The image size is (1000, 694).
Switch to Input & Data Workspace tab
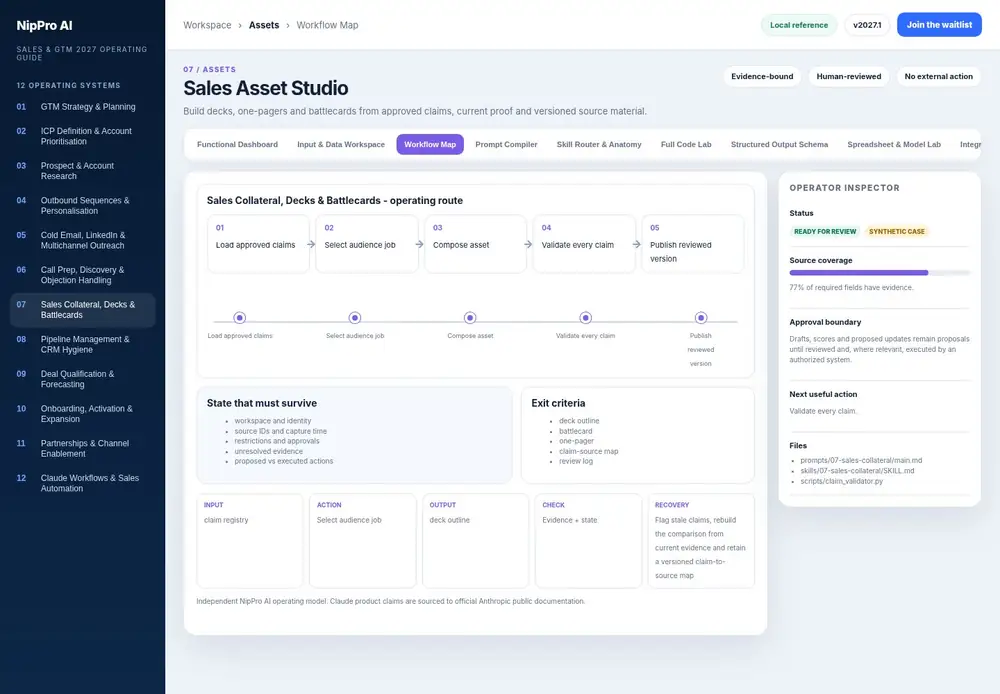[341, 145]
